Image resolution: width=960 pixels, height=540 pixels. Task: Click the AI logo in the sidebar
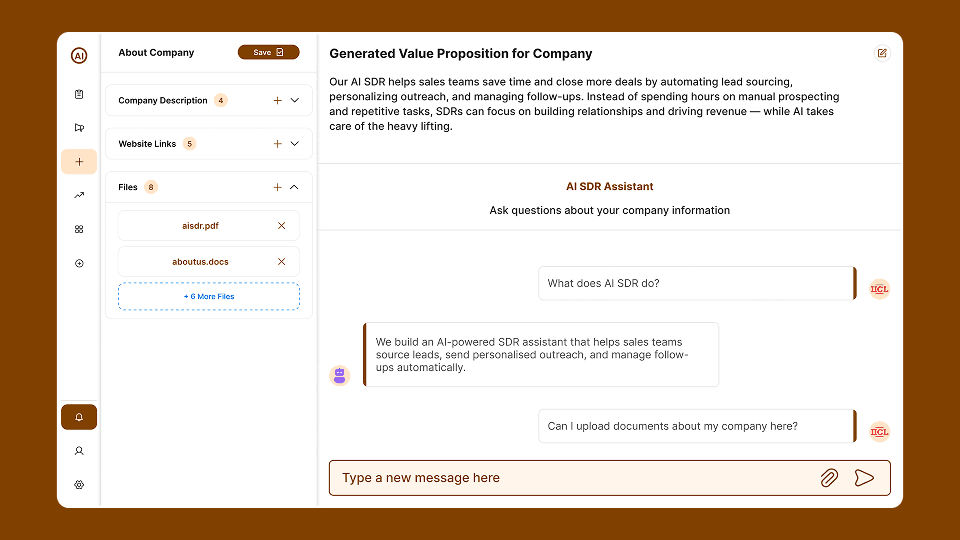point(79,56)
